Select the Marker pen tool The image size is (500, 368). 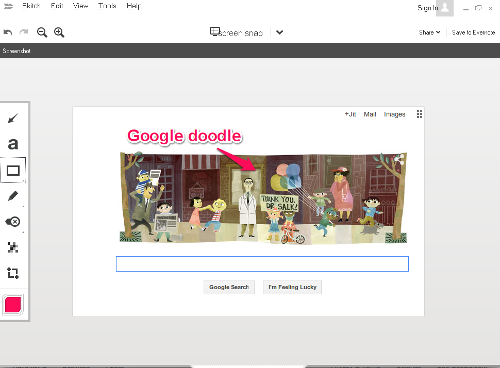13,196
